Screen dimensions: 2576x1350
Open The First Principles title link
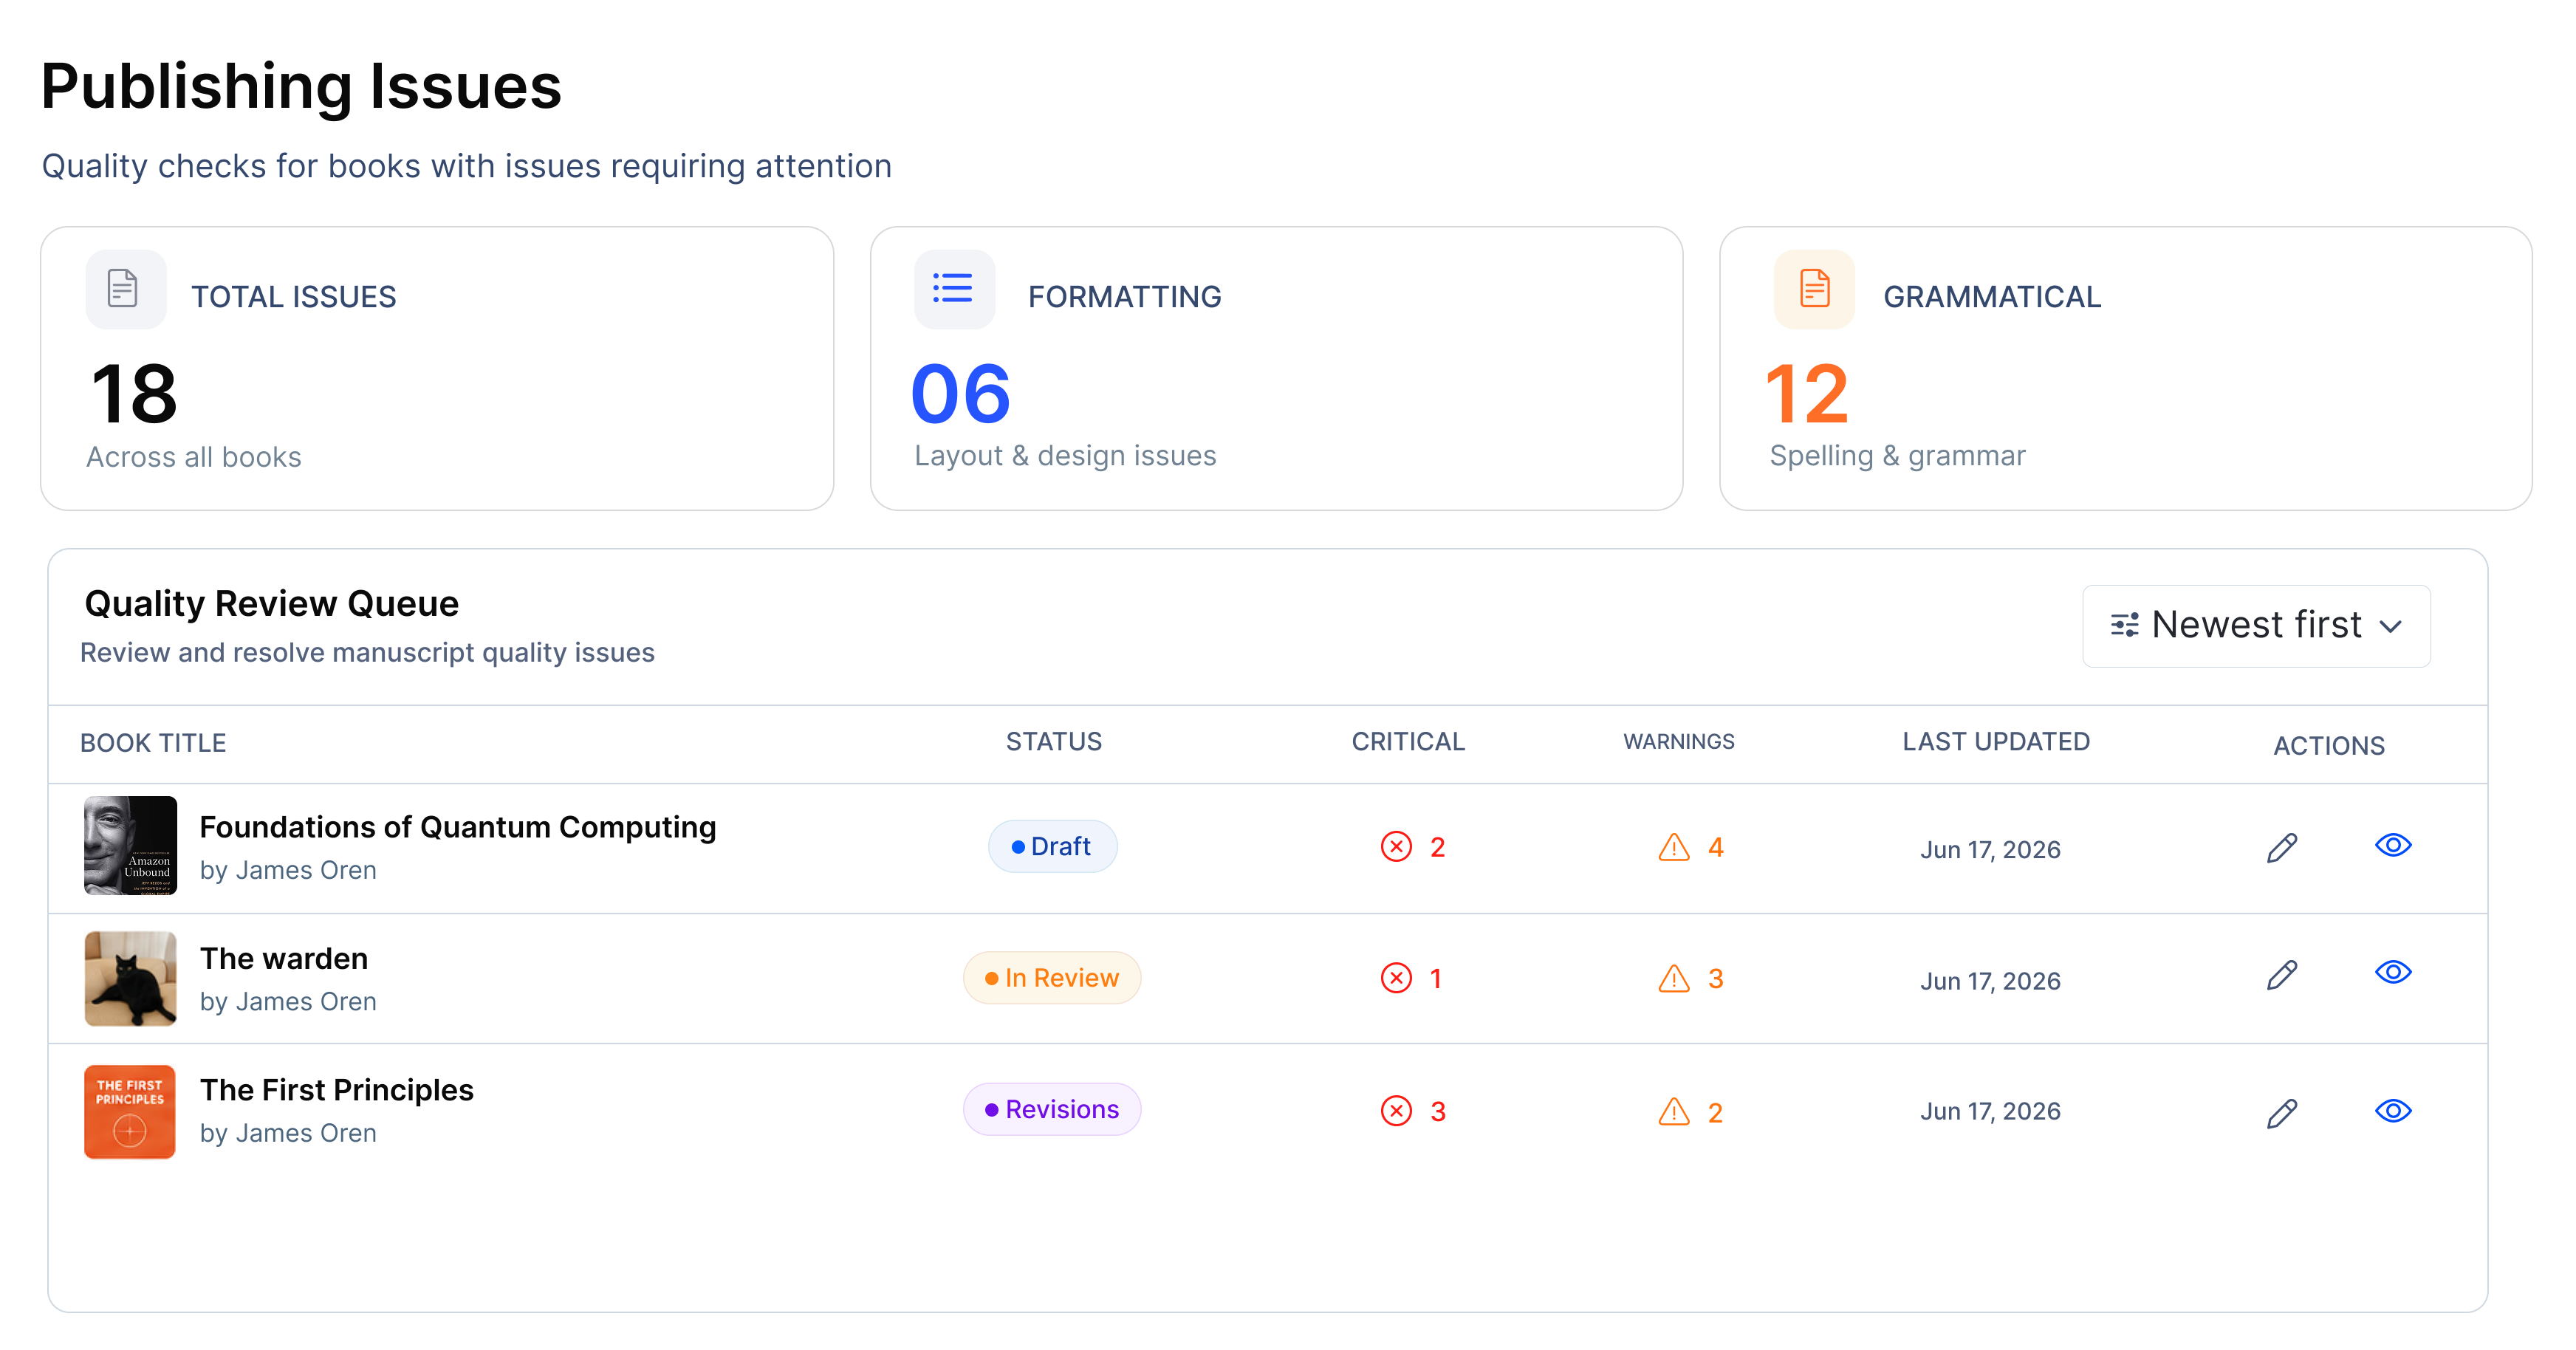(x=336, y=1089)
